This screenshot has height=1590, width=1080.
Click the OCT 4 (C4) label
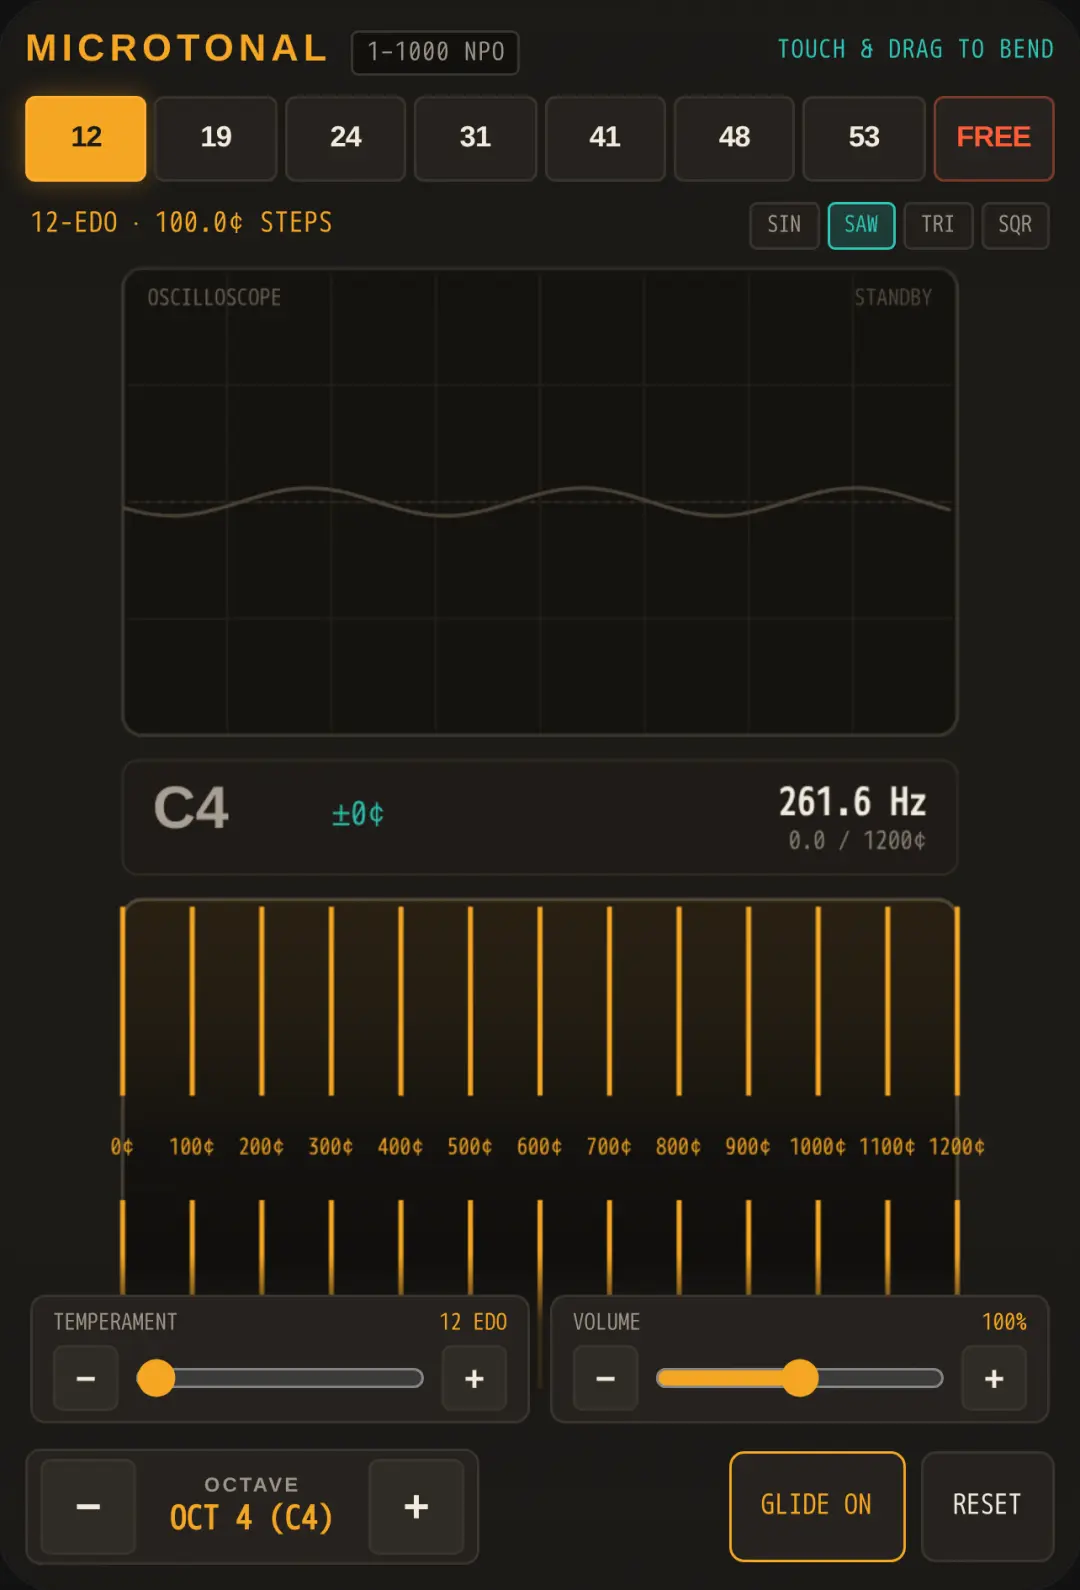pyautogui.click(x=251, y=1518)
